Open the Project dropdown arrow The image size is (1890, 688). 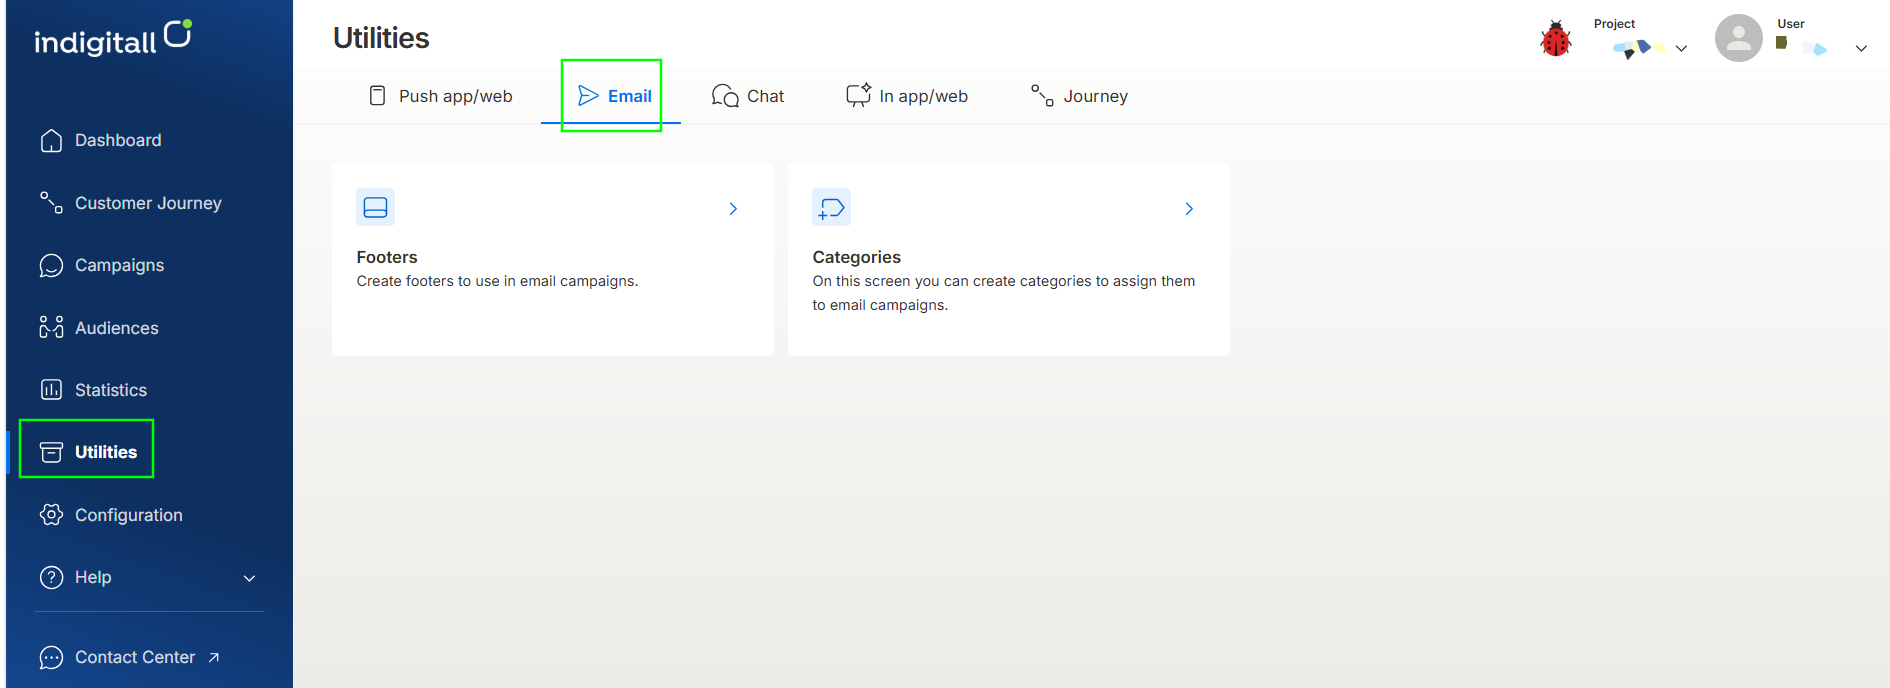[1681, 48]
